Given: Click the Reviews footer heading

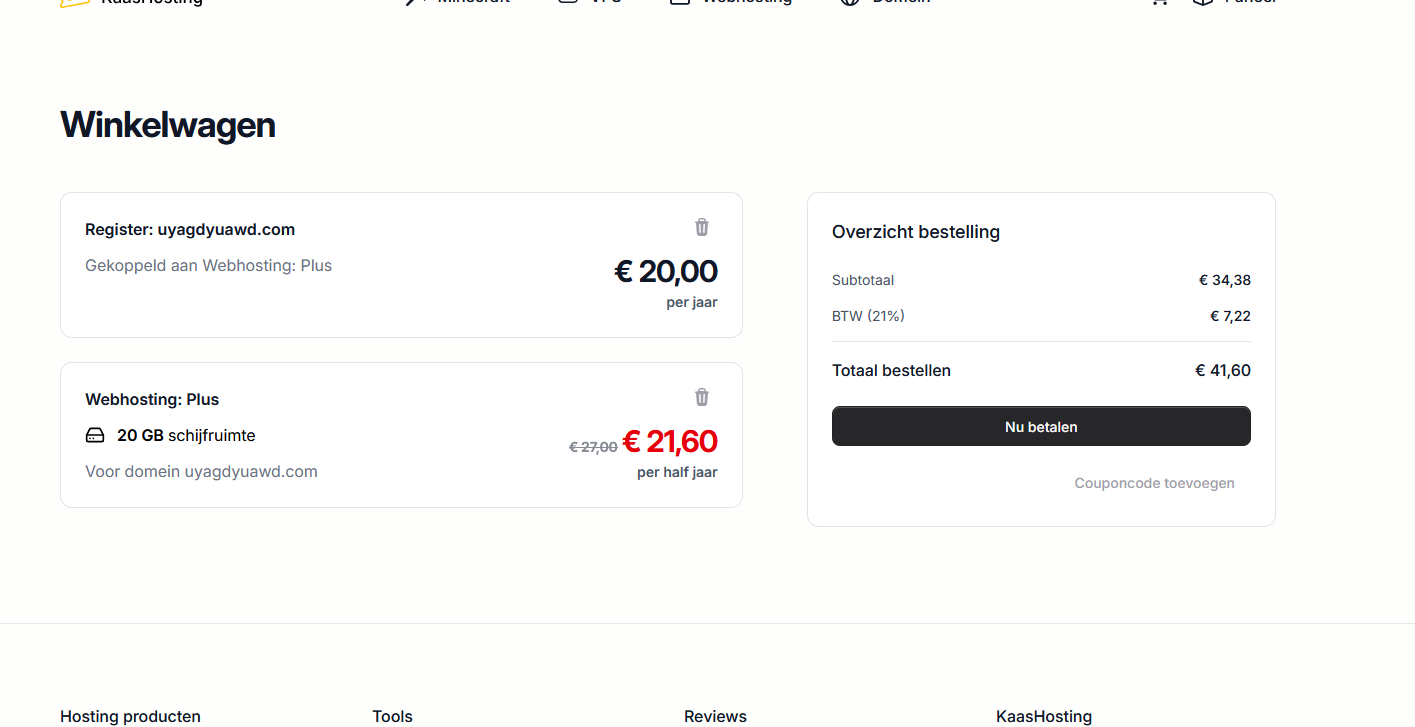Looking at the screenshot, I should coord(715,716).
